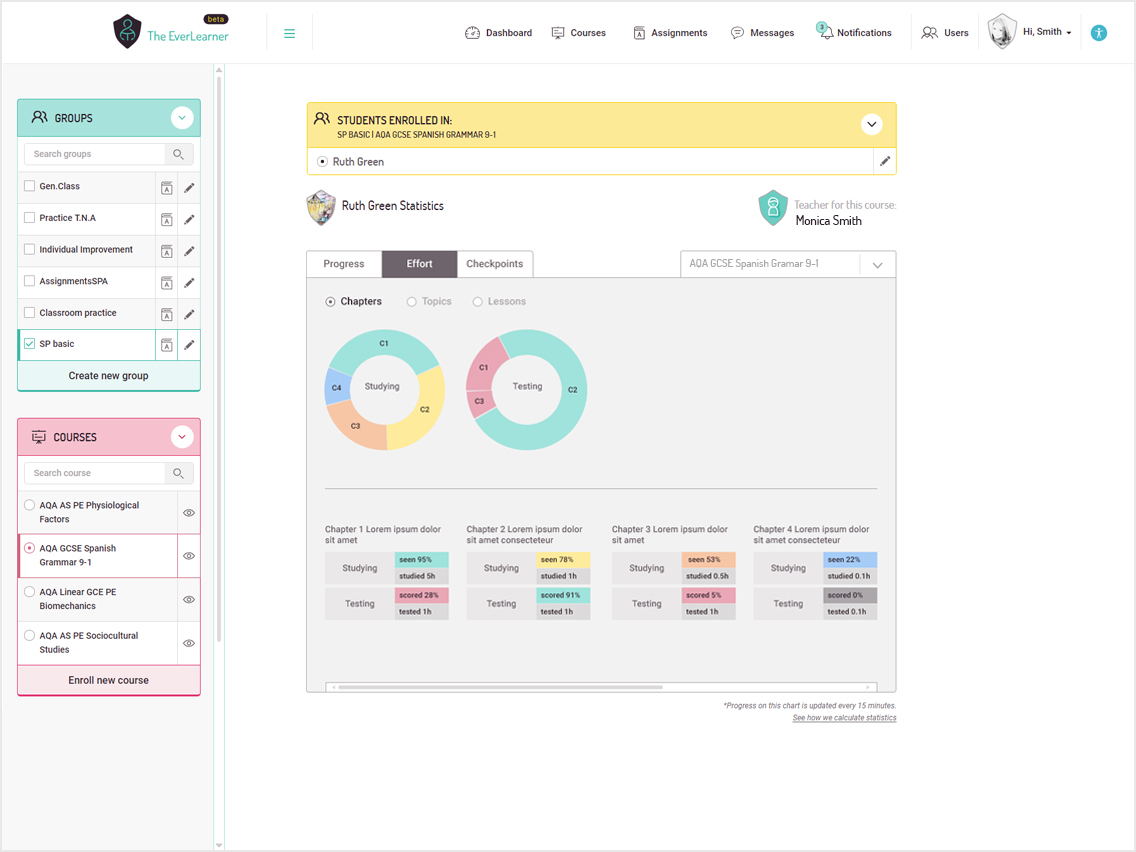Image resolution: width=1136 pixels, height=852 pixels.
Task: Edit enrolled student Ruth Green with pencil icon
Action: tap(884, 161)
